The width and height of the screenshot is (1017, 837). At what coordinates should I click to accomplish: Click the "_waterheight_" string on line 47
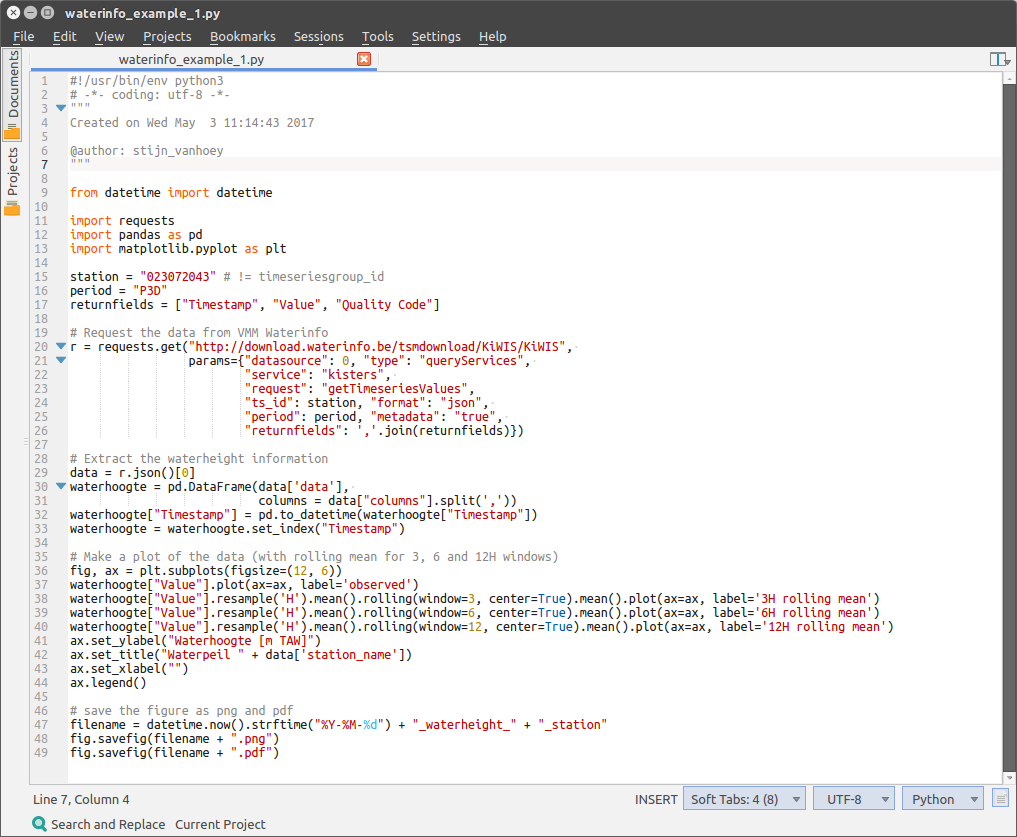coord(464,724)
